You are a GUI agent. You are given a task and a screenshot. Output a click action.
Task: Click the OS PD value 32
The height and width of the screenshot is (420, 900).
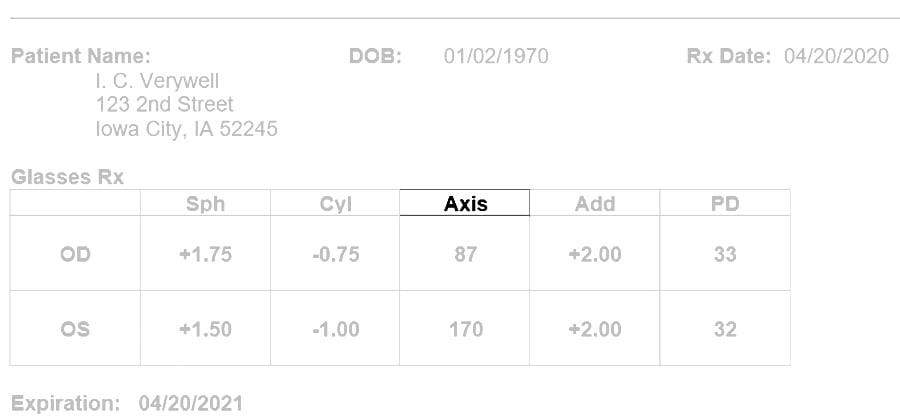(725, 329)
